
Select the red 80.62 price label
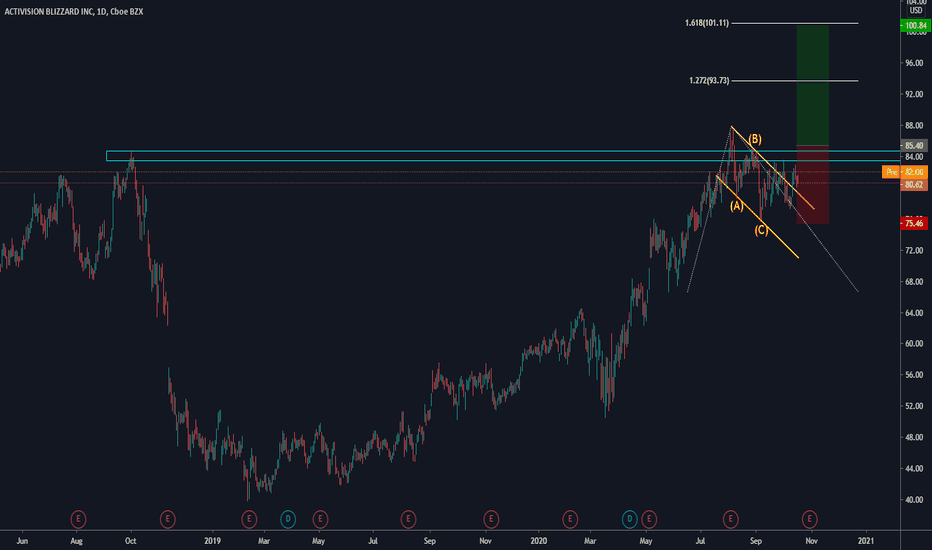914,185
